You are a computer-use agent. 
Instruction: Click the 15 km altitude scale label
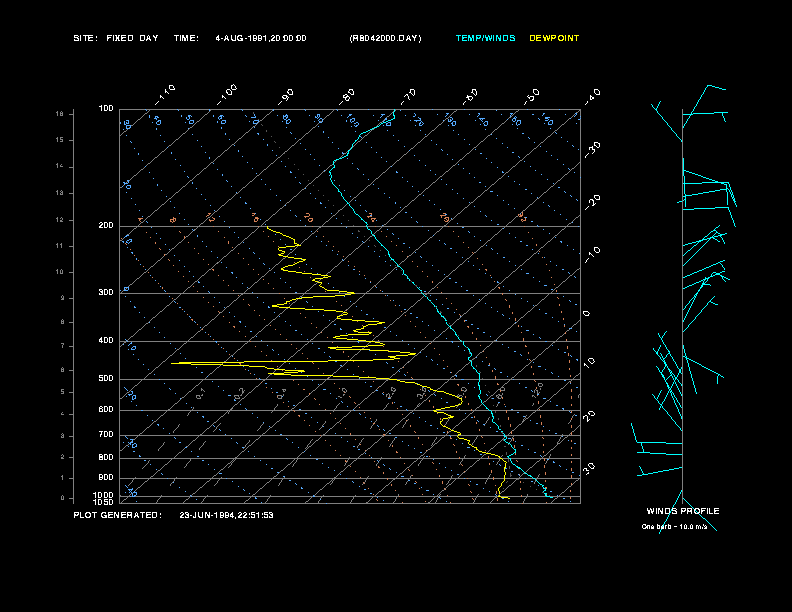coord(60,140)
